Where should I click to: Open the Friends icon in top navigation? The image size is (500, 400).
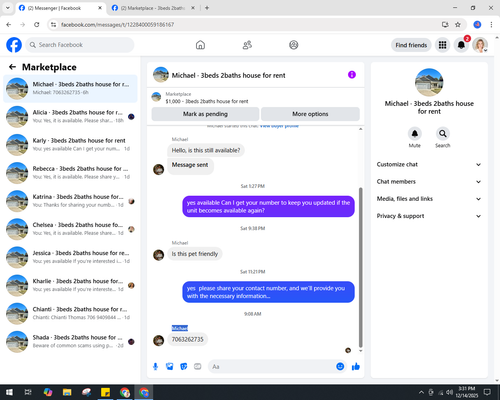click(x=247, y=45)
